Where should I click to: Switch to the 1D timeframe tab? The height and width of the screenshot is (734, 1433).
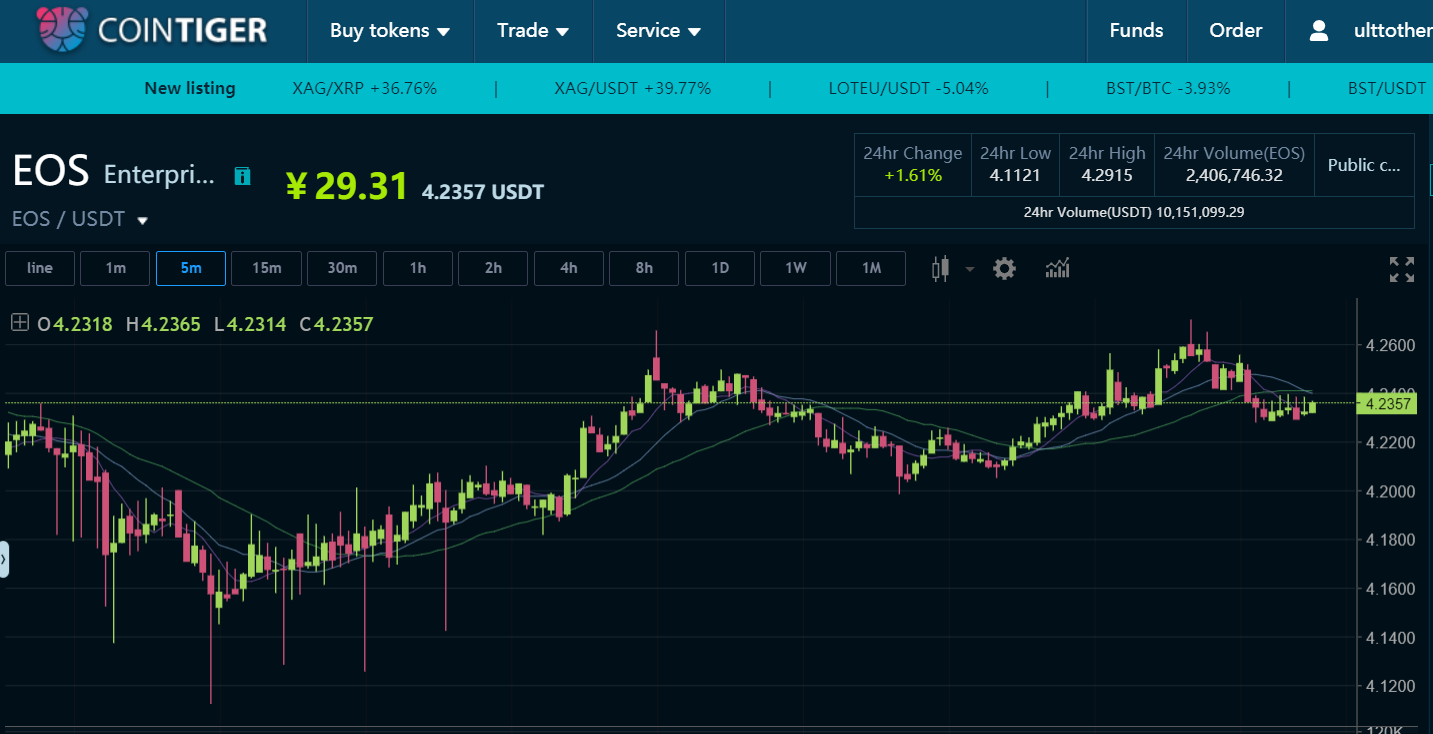click(719, 268)
